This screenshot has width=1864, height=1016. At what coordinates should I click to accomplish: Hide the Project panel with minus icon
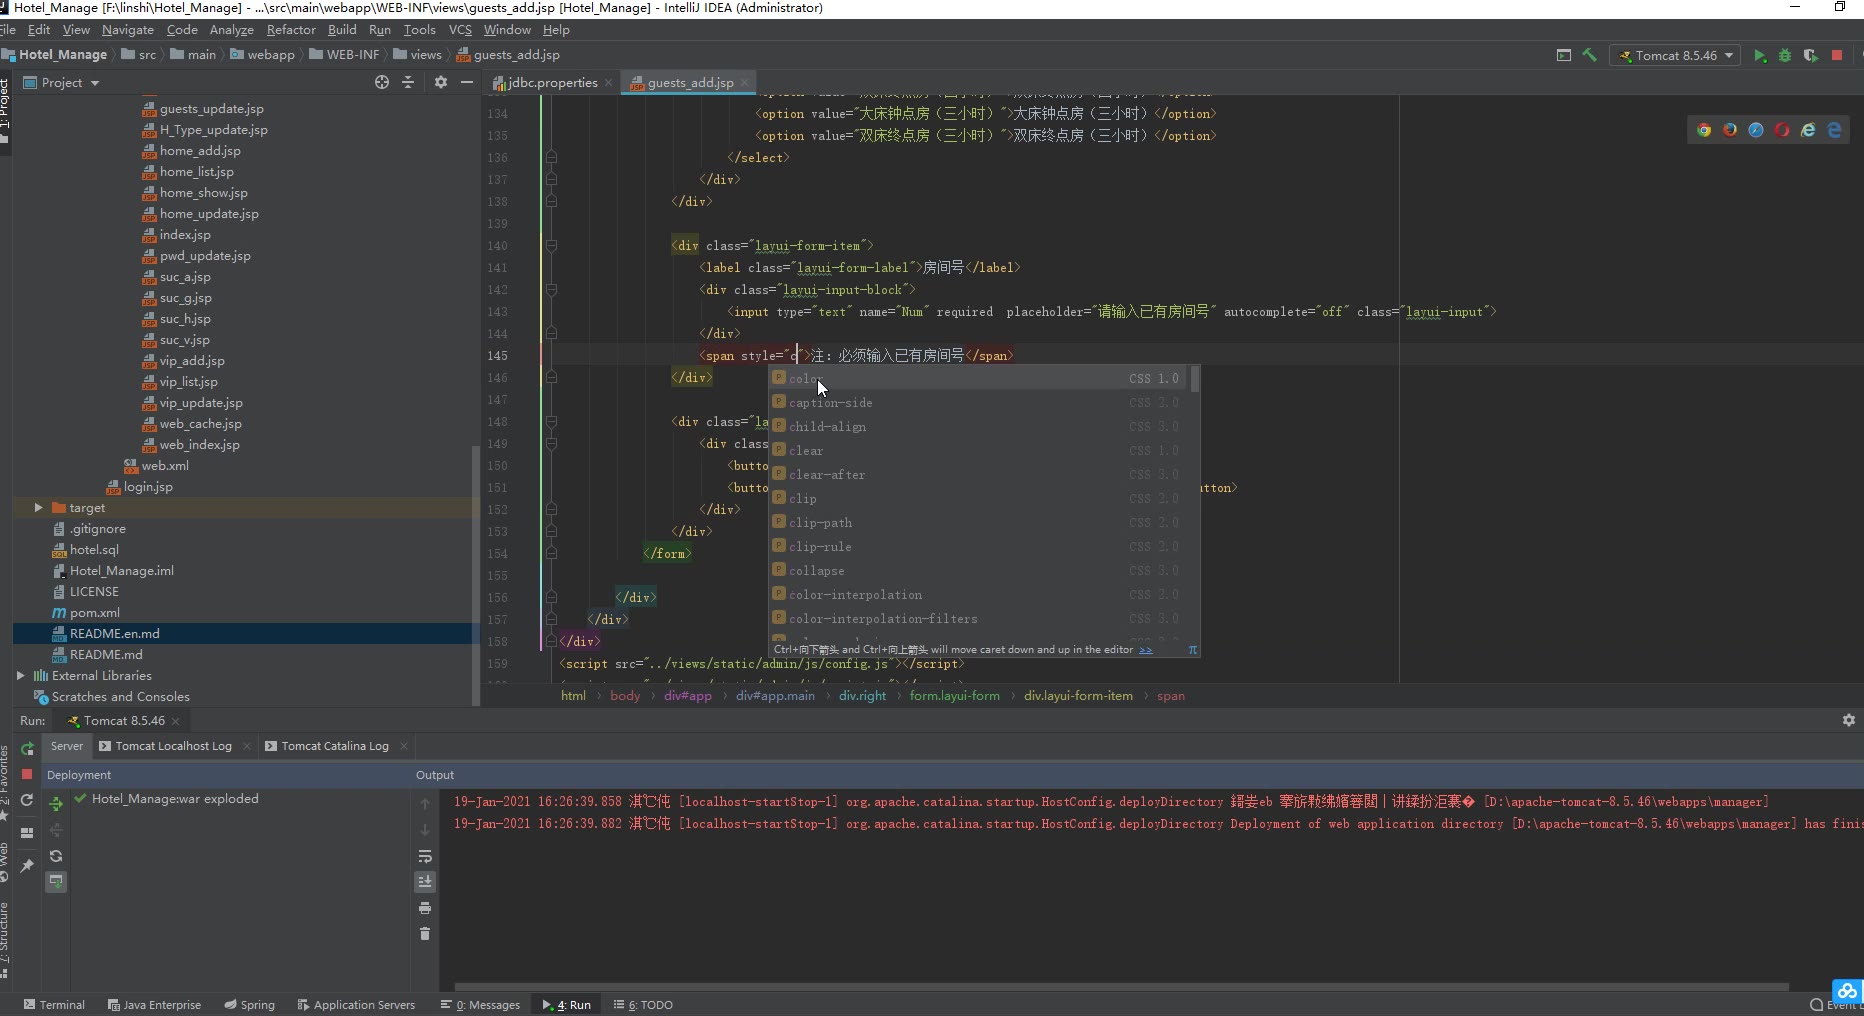coord(467,83)
